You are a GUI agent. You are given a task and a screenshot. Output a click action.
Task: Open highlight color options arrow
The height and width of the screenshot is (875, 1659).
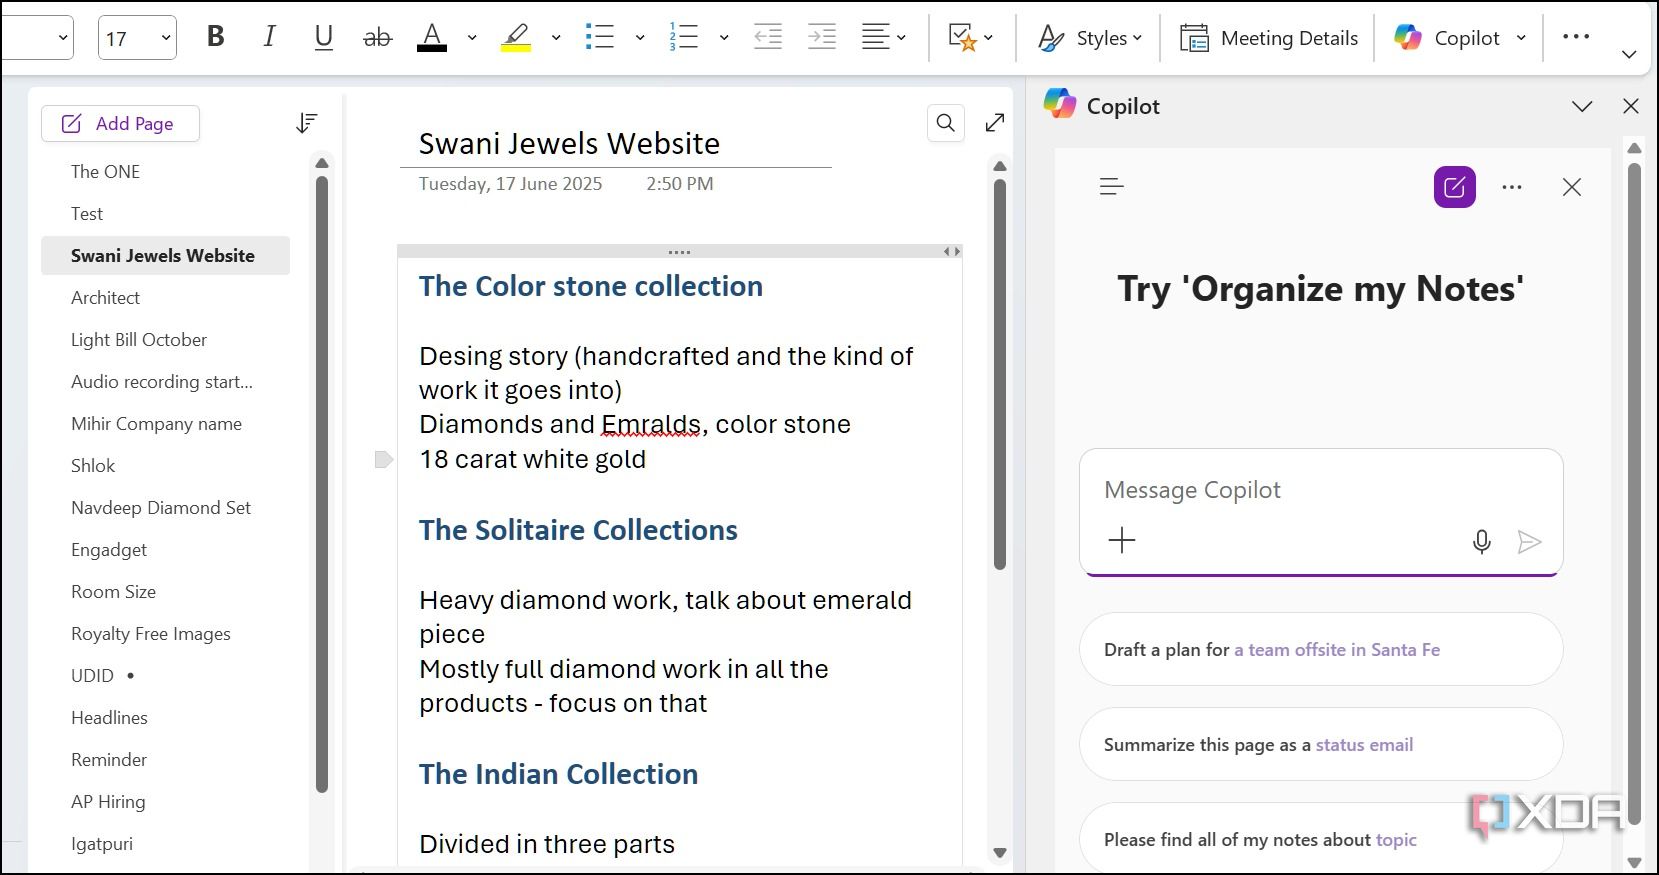(556, 38)
